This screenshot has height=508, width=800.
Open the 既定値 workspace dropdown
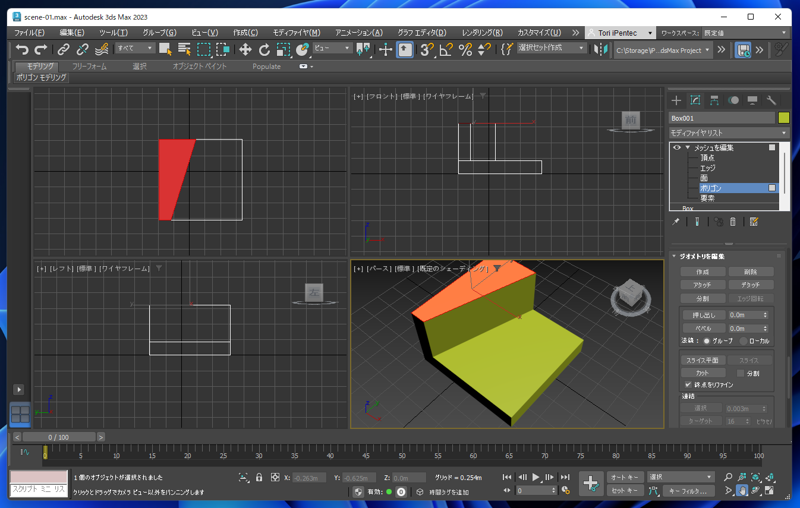(745, 33)
